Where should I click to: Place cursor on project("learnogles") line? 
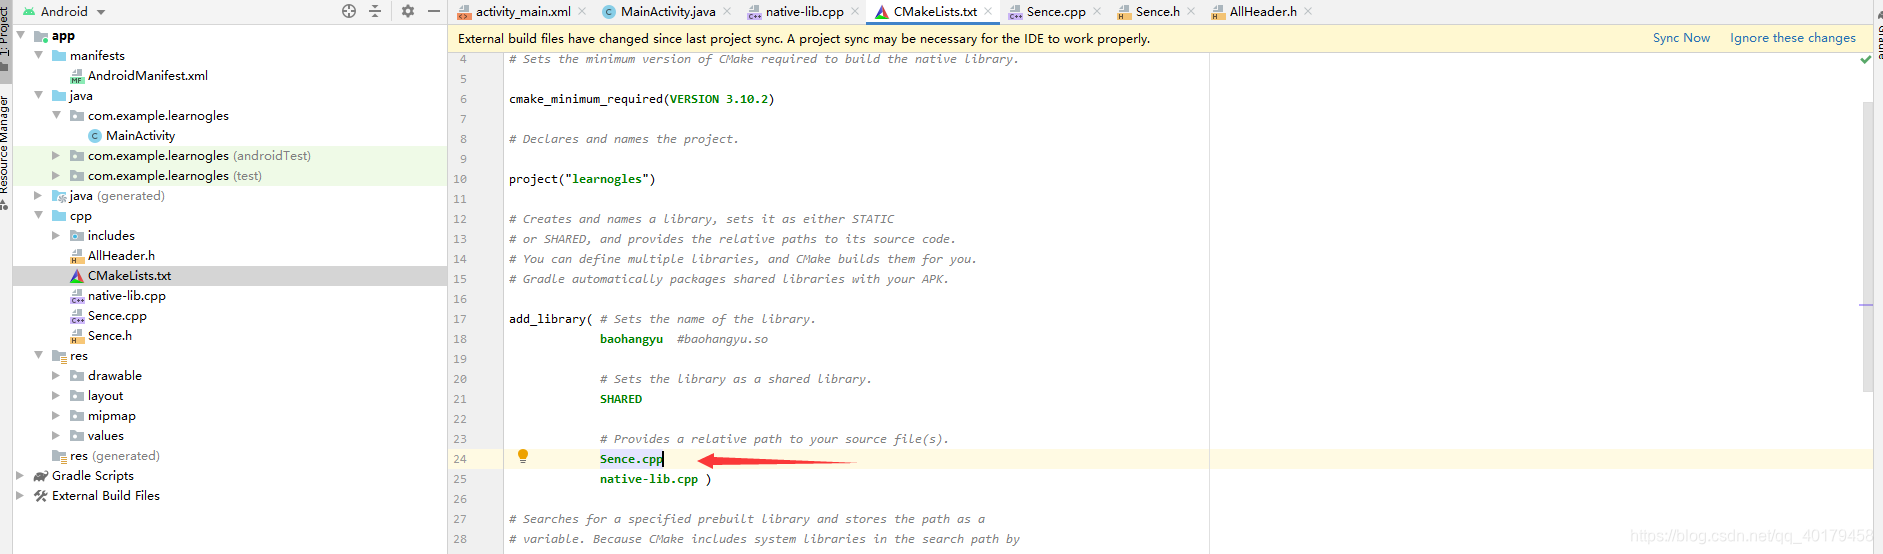click(582, 179)
